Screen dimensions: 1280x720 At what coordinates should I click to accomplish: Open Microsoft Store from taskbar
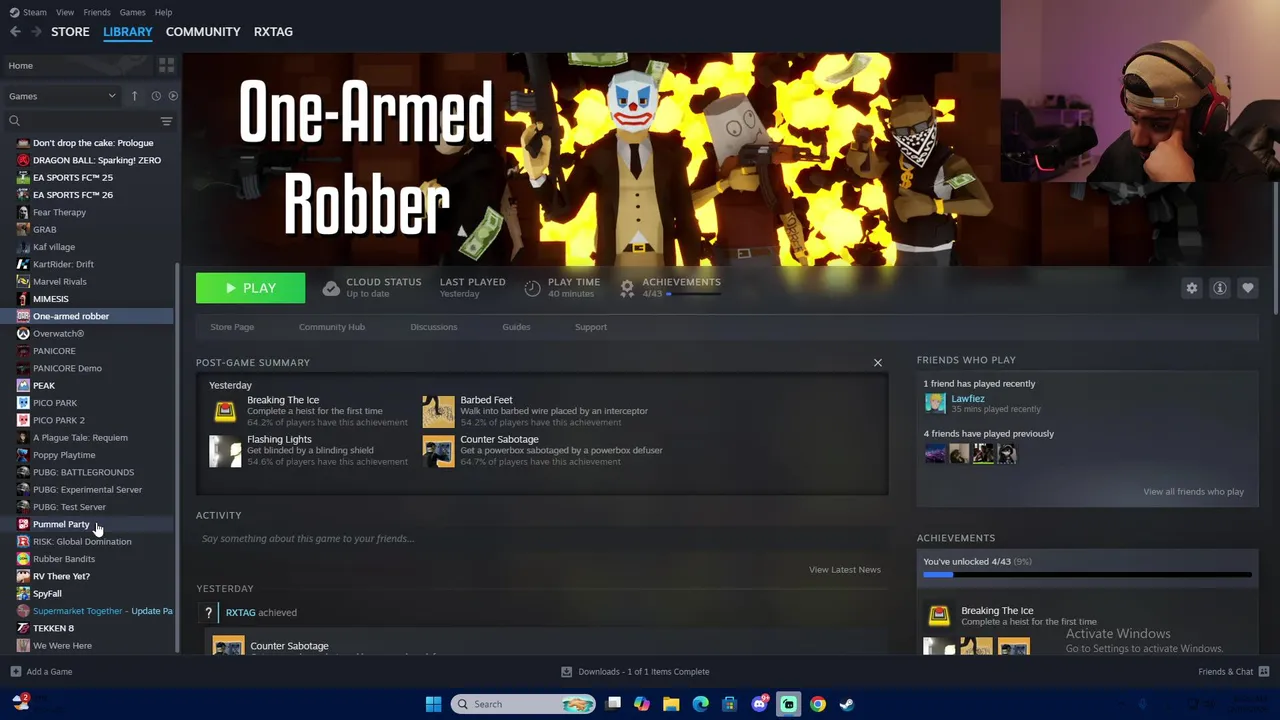click(x=729, y=704)
